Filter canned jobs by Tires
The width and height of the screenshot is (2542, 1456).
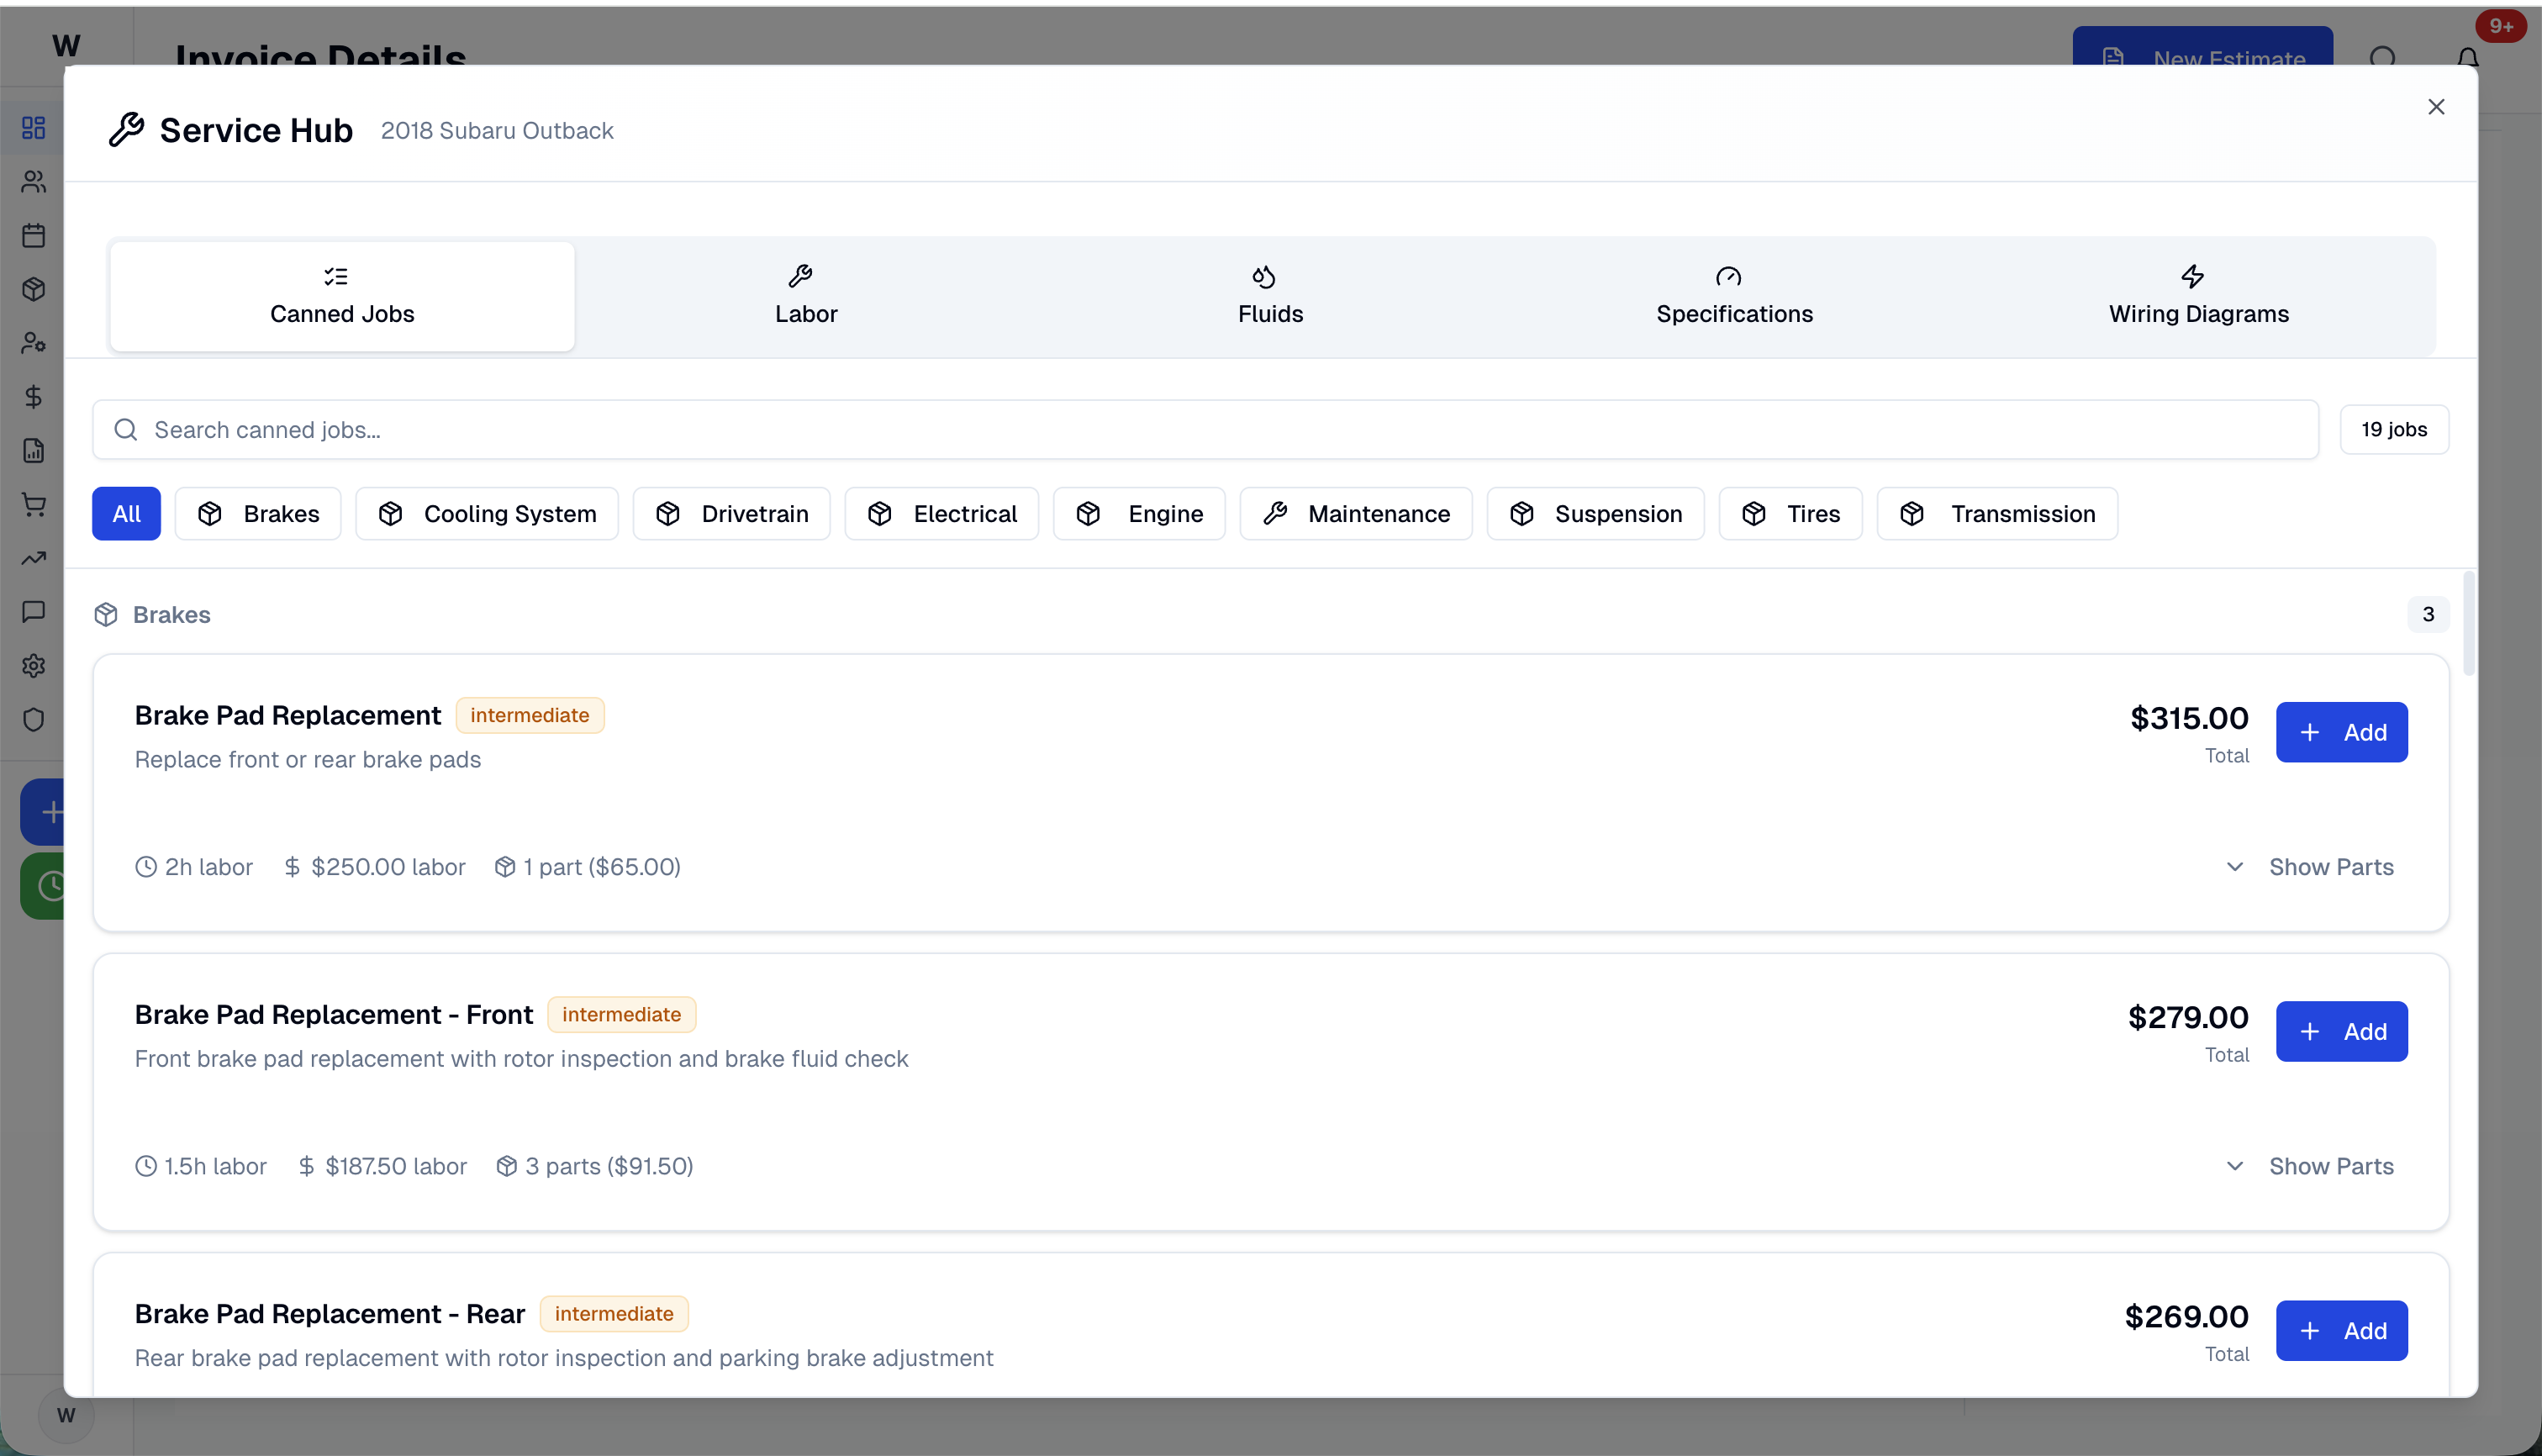click(1791, 514)
